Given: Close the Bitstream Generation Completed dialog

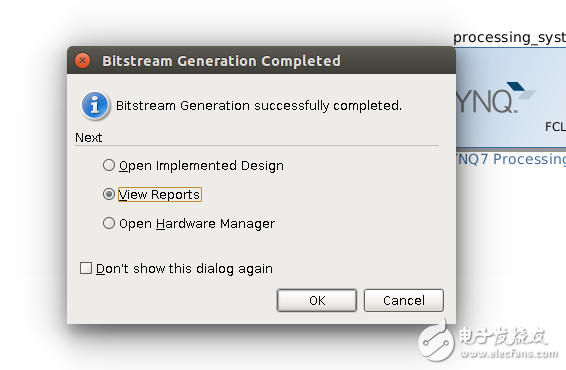Looking at the screenshot, I should coord(83,61).
